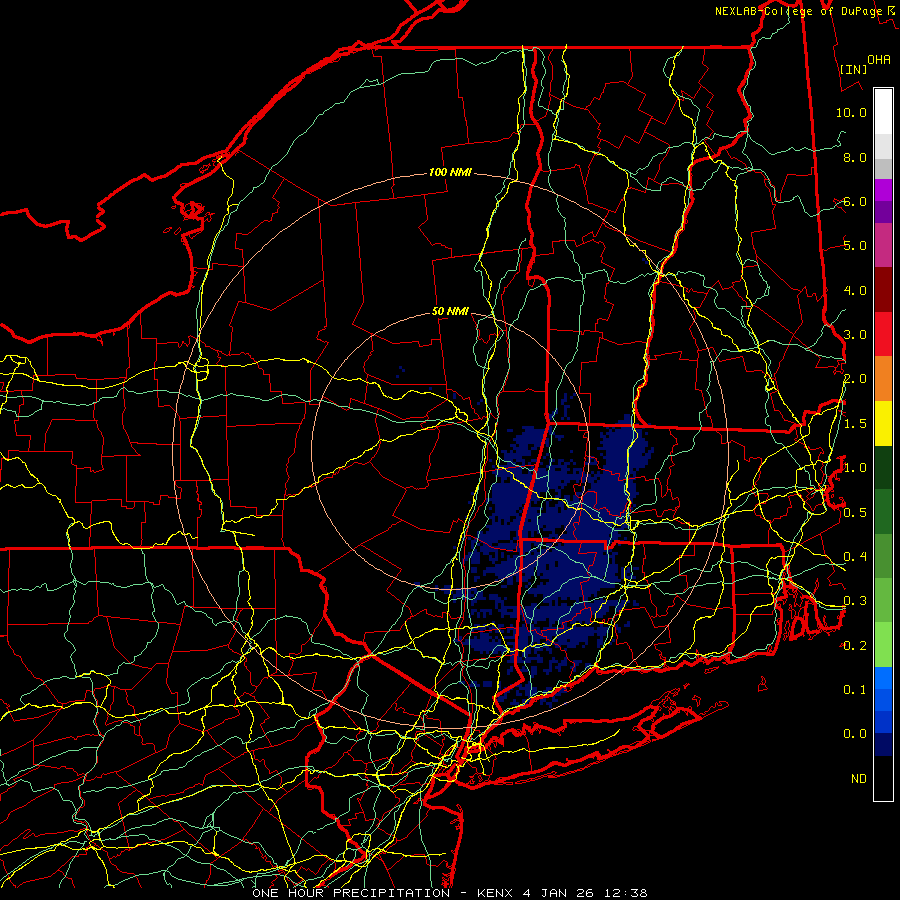The height and width of the screenshot is (900, 900).
Task: Click the '3.0' legend value
Action: [x=855, y=335]
